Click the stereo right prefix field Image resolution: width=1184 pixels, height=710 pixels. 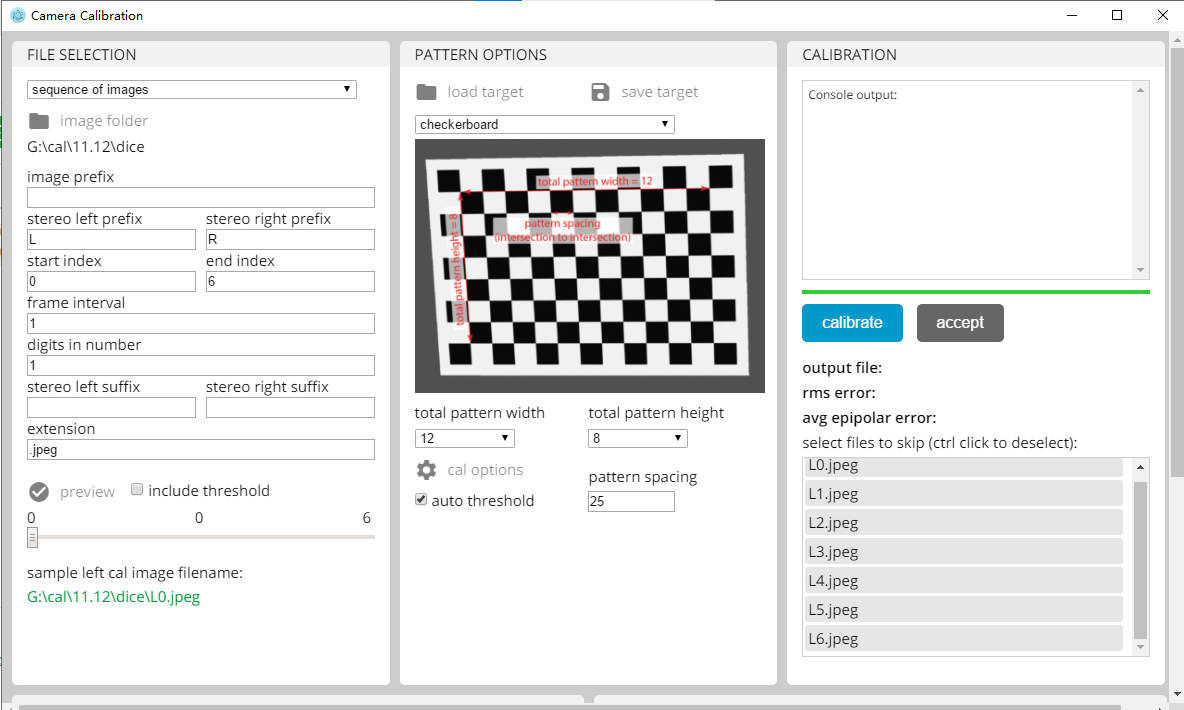tap(290, 239)
